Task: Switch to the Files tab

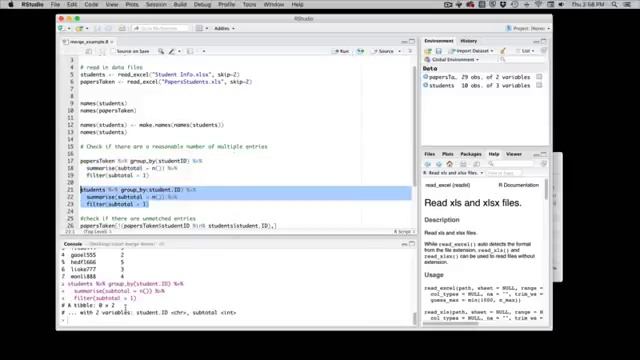Action: click(429, 154)
